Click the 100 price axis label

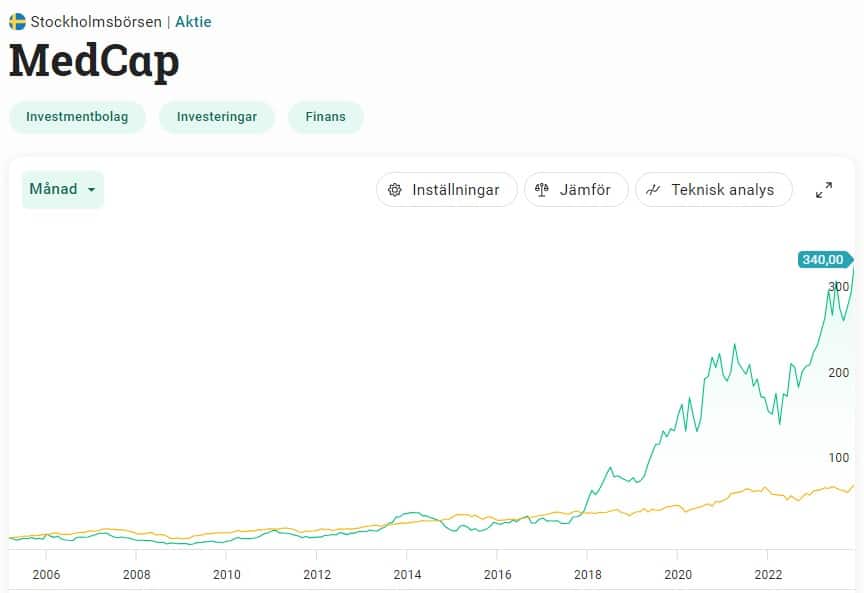838,458
